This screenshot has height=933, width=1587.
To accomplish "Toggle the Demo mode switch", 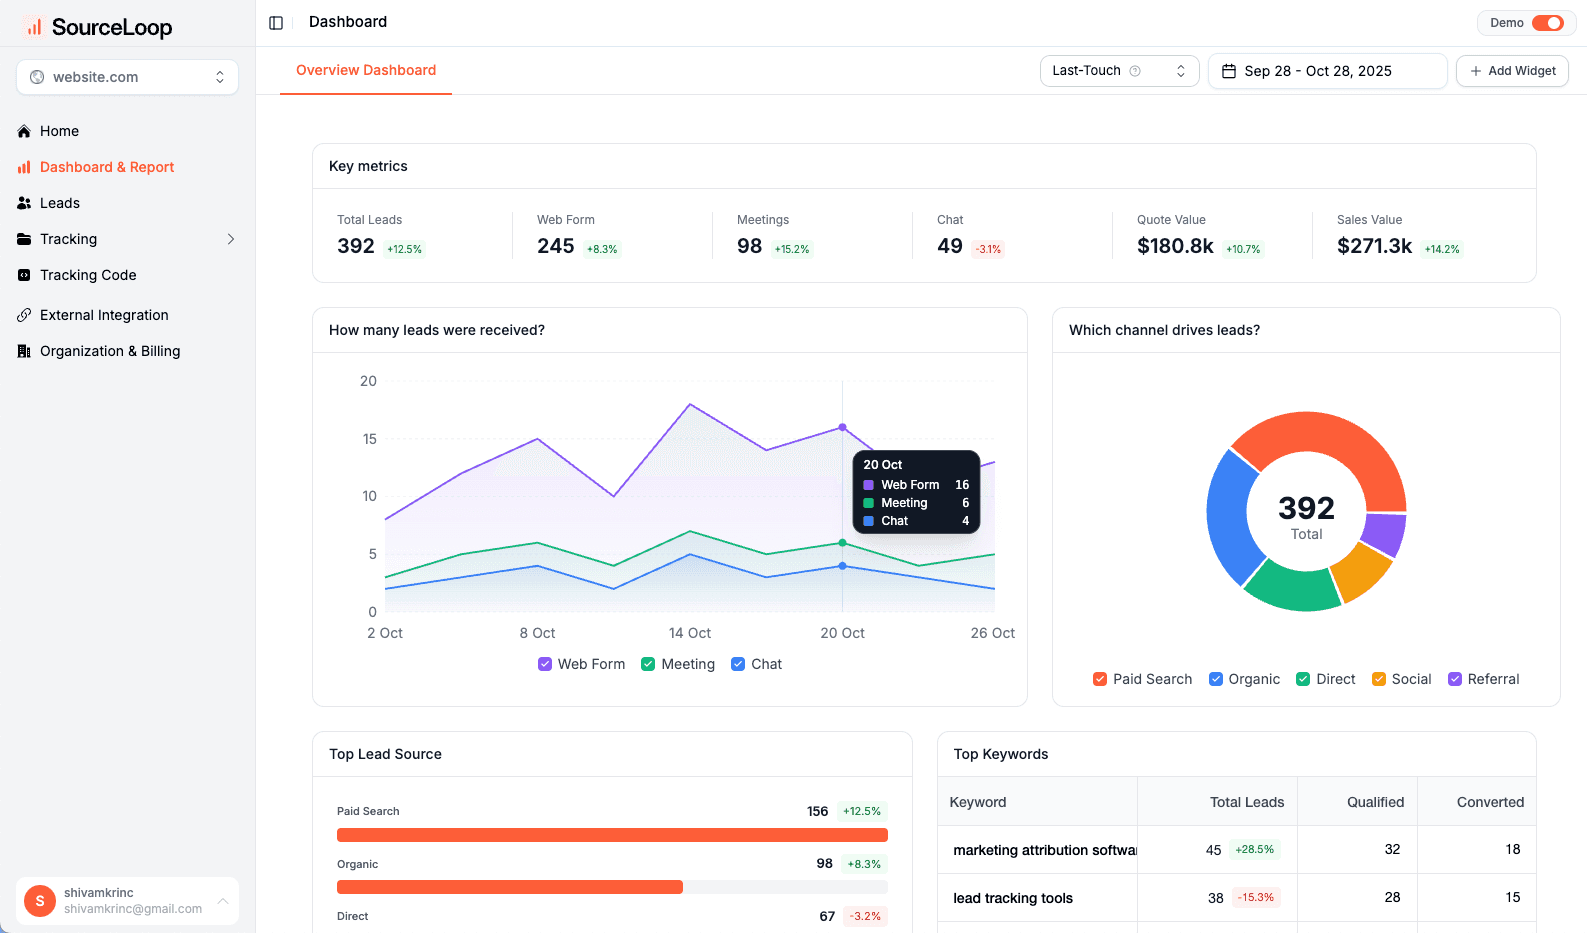I will [1547, 23].
